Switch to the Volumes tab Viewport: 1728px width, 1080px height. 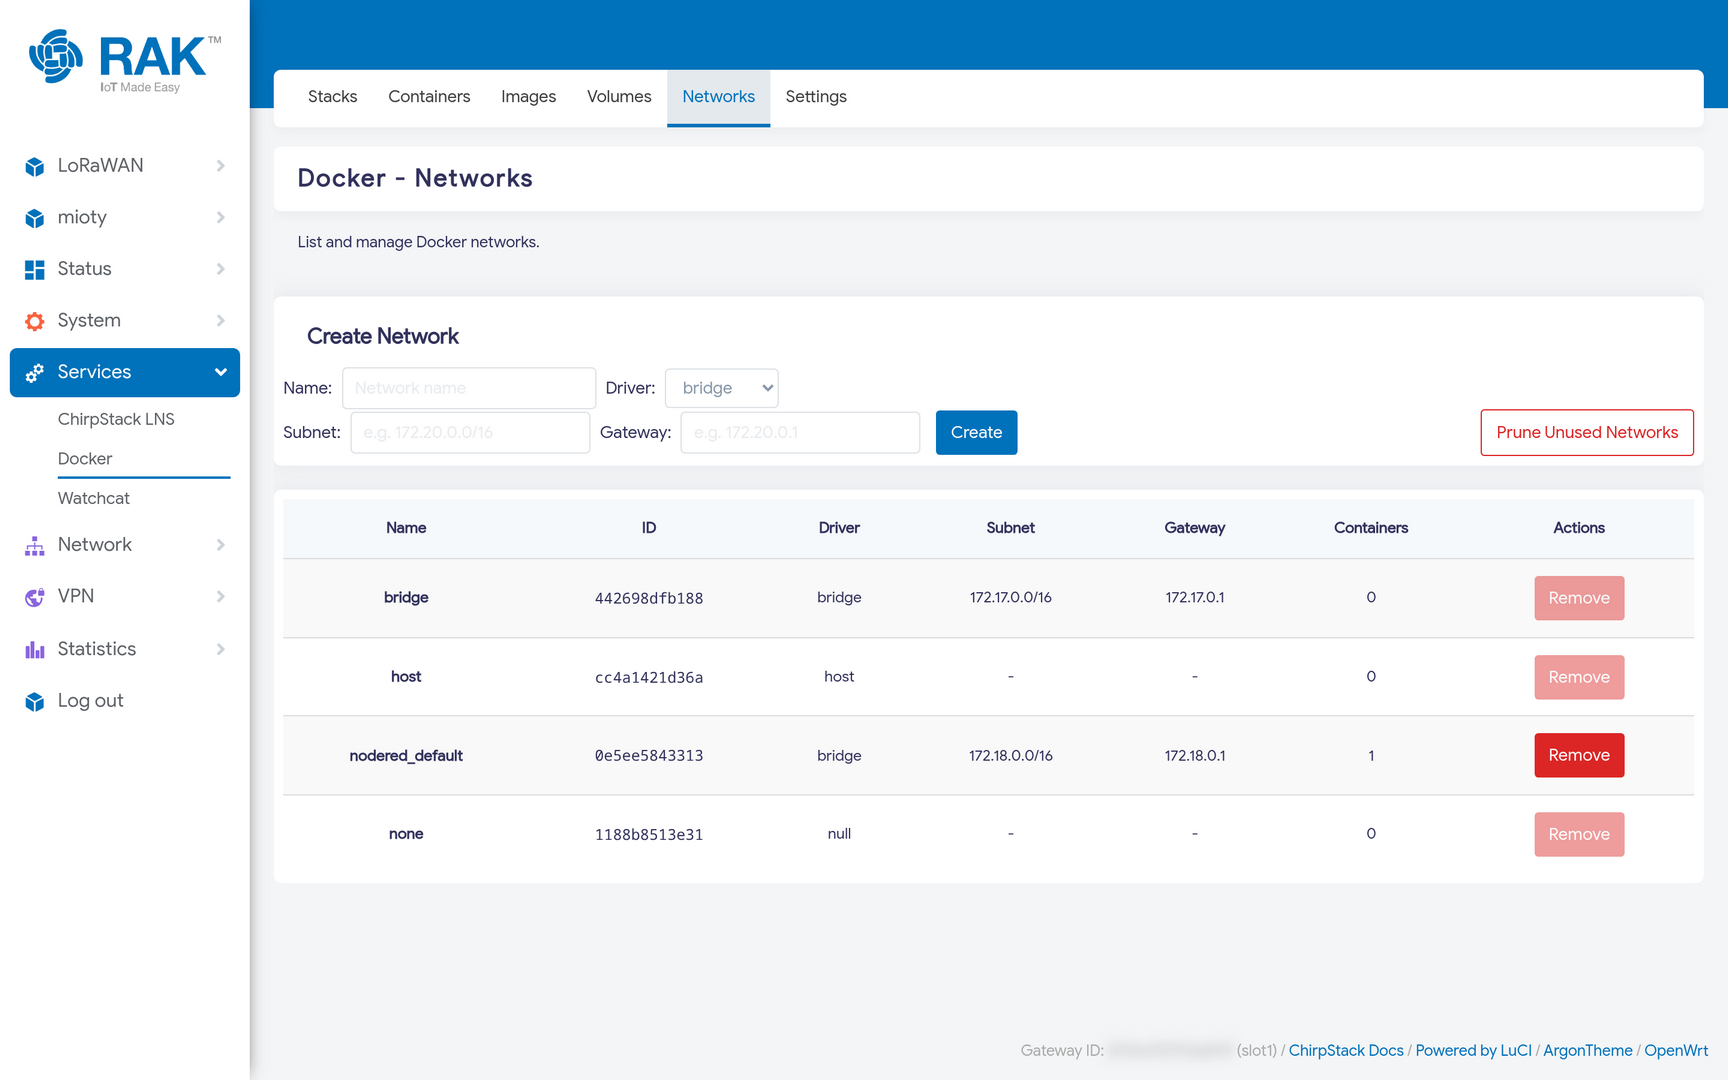click(619, 97)
